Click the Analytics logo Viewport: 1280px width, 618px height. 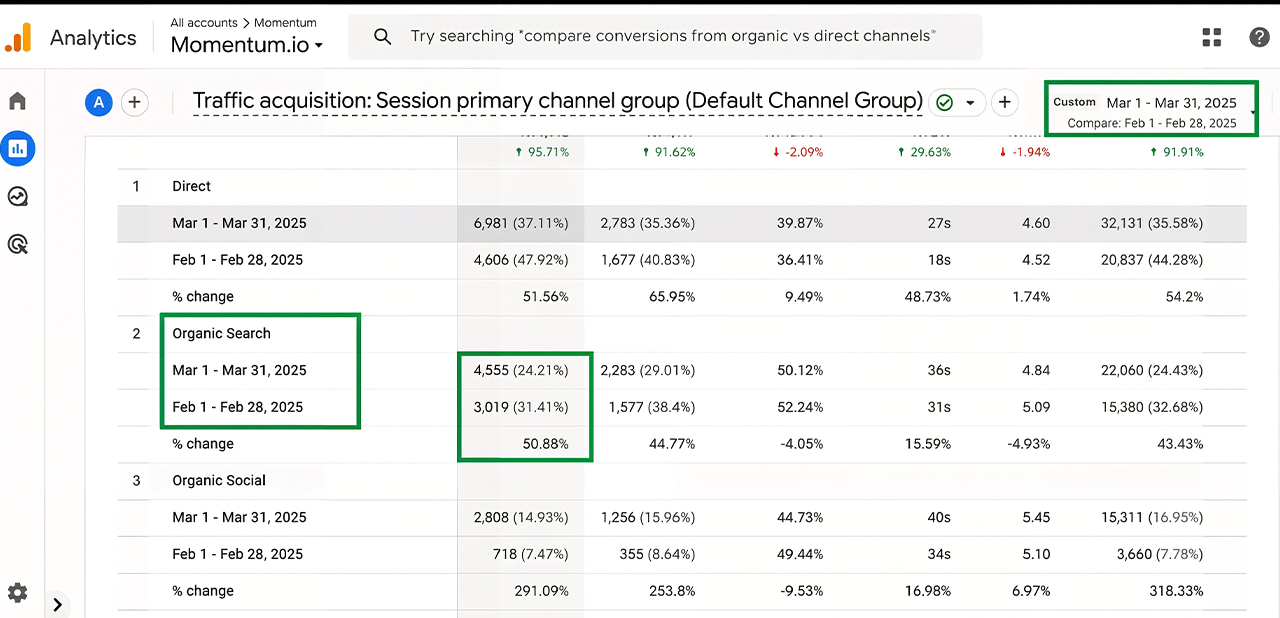click(x=19, y=38)
